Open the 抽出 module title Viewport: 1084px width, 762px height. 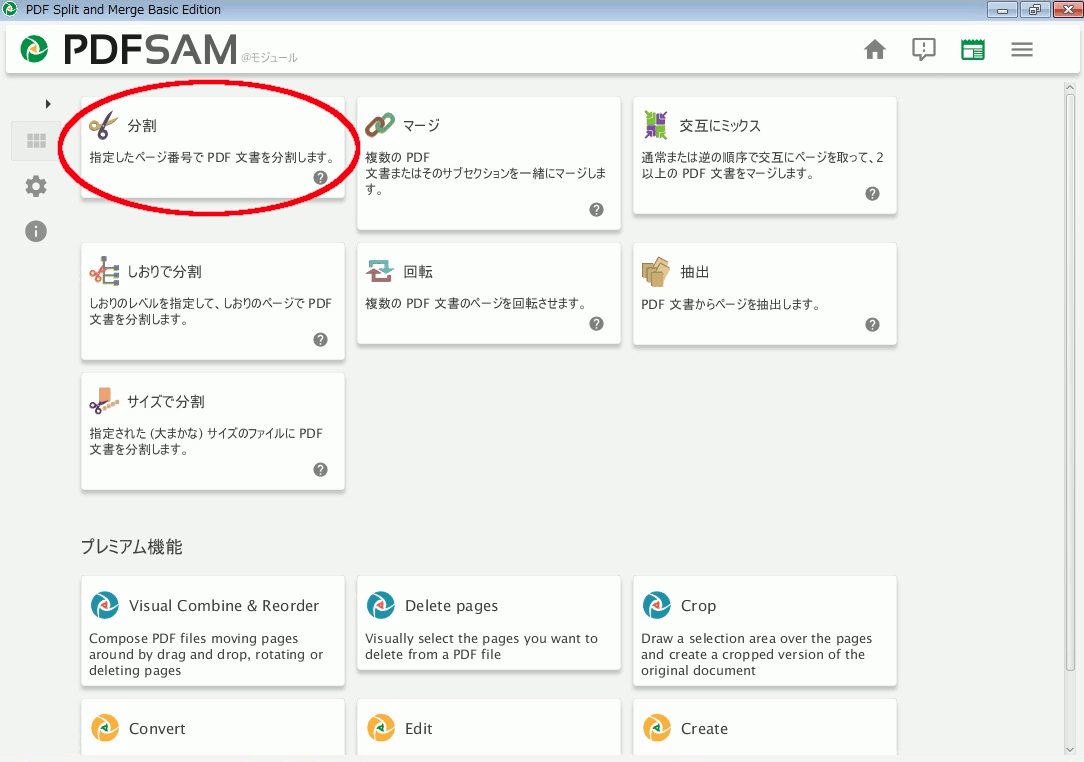click(x=695, y=272)
